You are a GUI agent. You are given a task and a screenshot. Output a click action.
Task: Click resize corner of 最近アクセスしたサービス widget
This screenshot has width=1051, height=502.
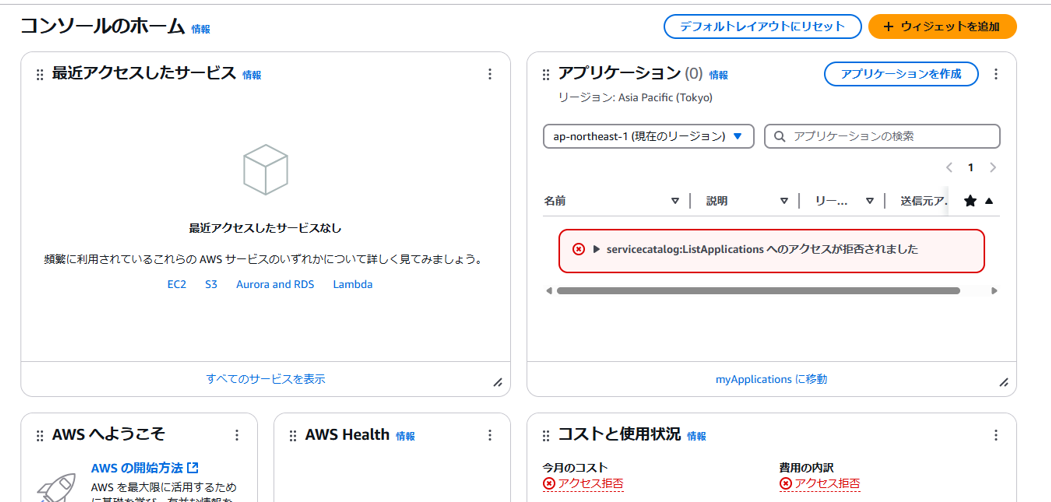pyautogui.click(x=497, y=382)
